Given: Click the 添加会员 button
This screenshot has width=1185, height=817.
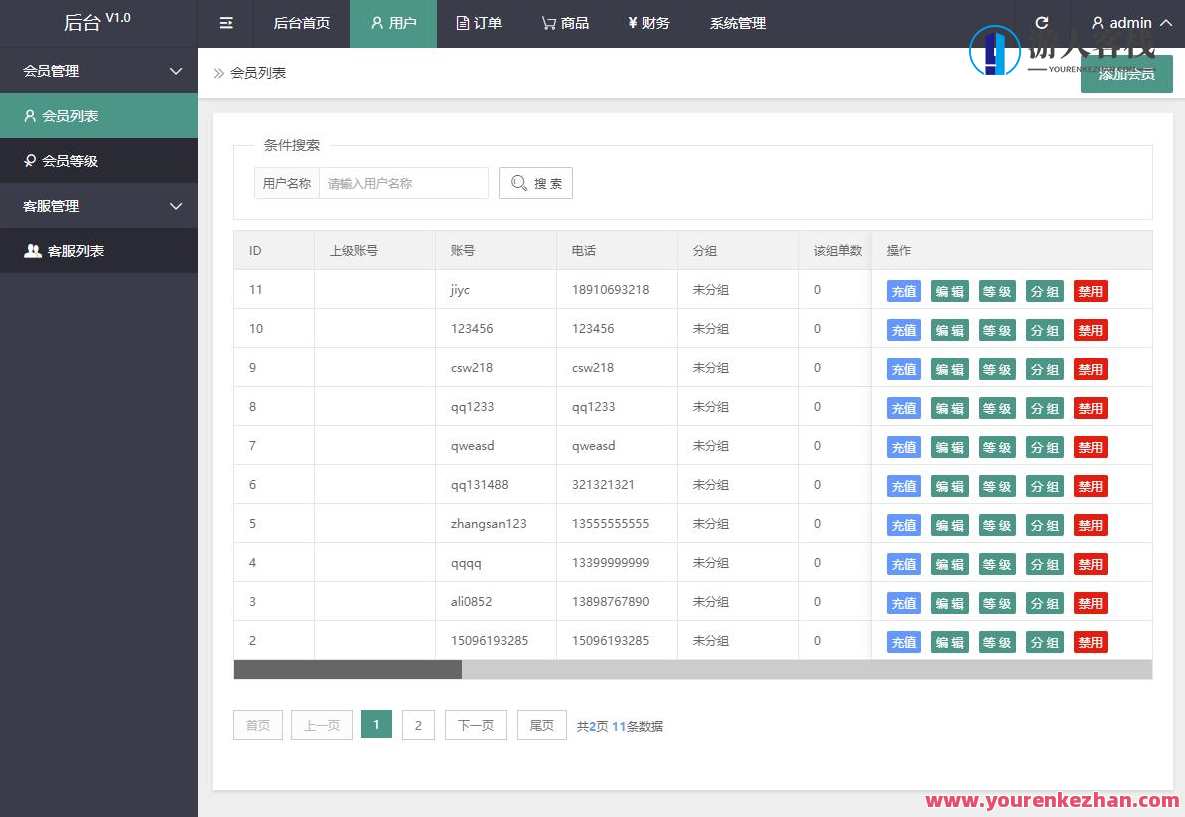Looking at the screenshot, I should click(x=1126, y=74).
